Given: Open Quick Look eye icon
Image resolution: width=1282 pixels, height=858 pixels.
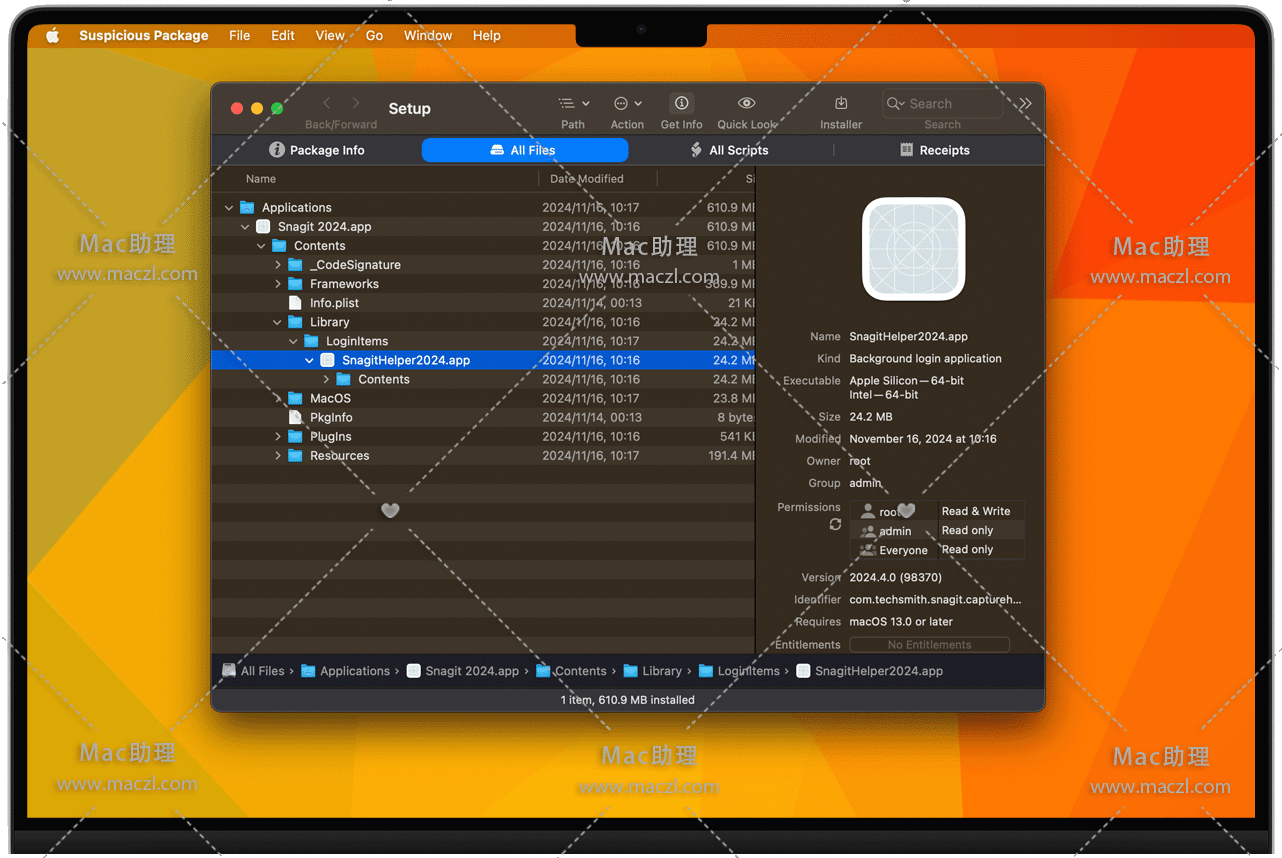Looking at the screenshot, I should click(x=746, y=104).
